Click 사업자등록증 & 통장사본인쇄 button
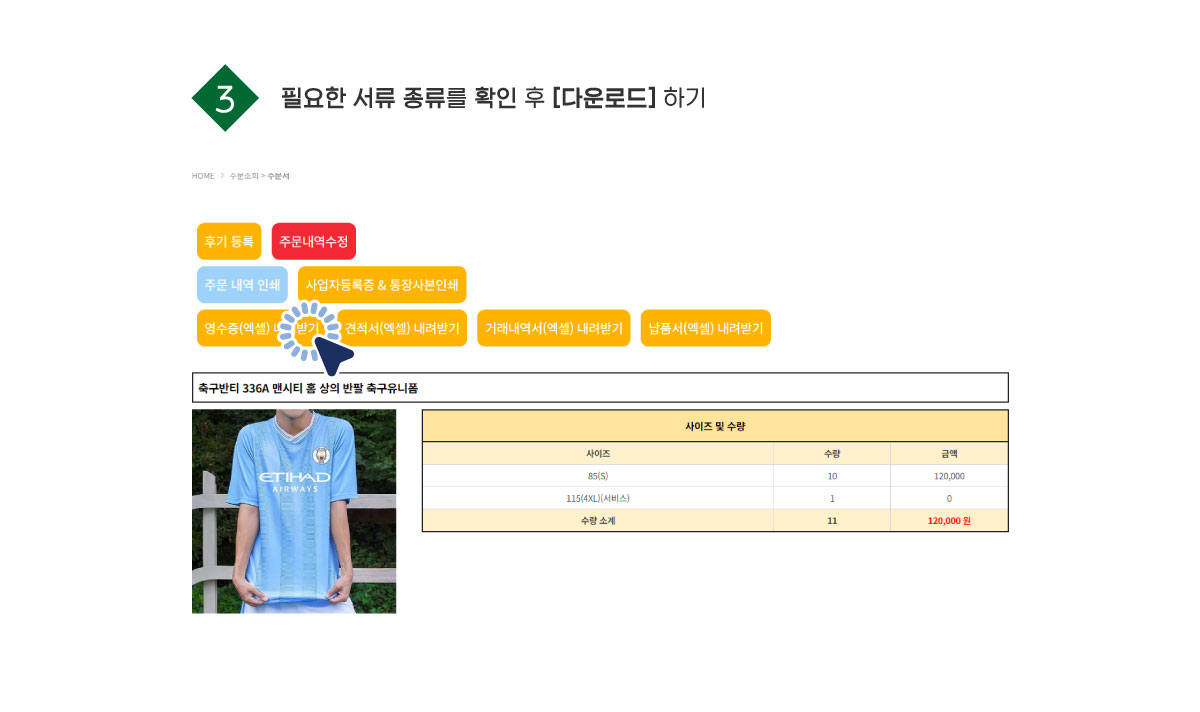 pyautogui.click(x=382, y=284)
